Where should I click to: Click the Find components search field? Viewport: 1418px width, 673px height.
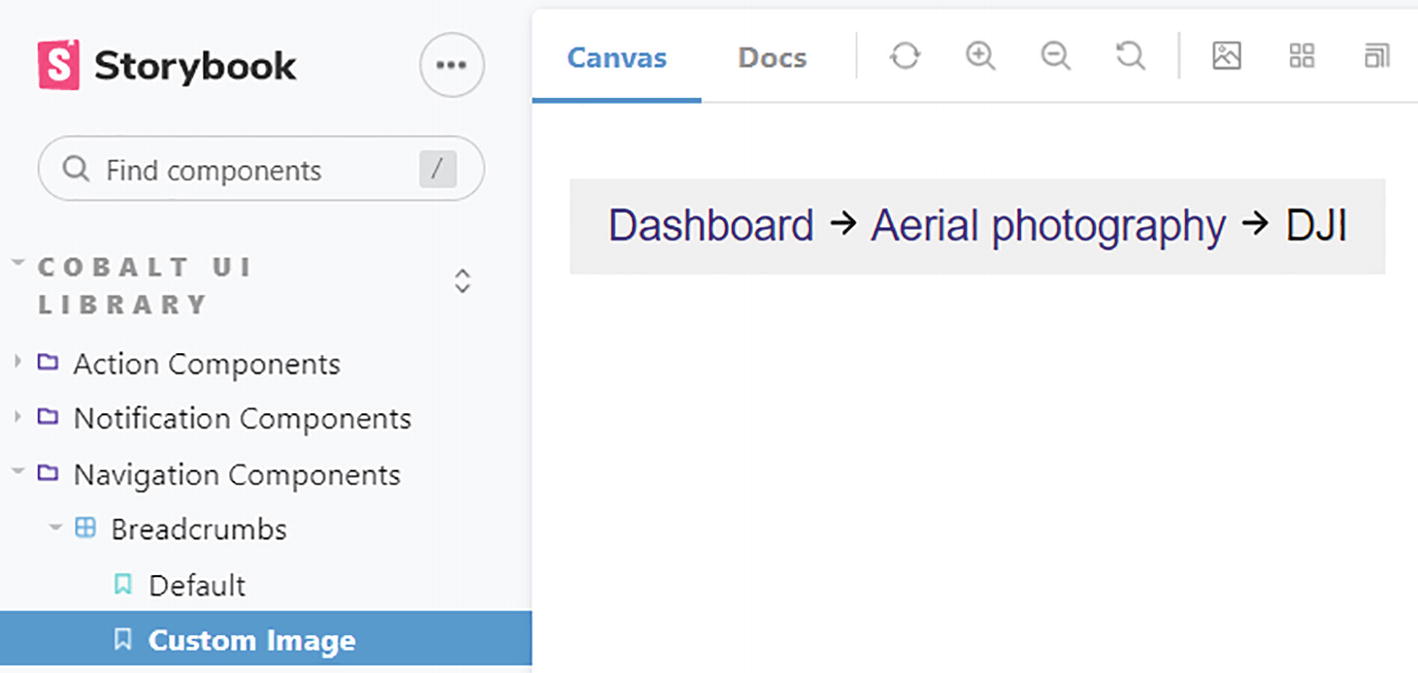click(250, 170)
